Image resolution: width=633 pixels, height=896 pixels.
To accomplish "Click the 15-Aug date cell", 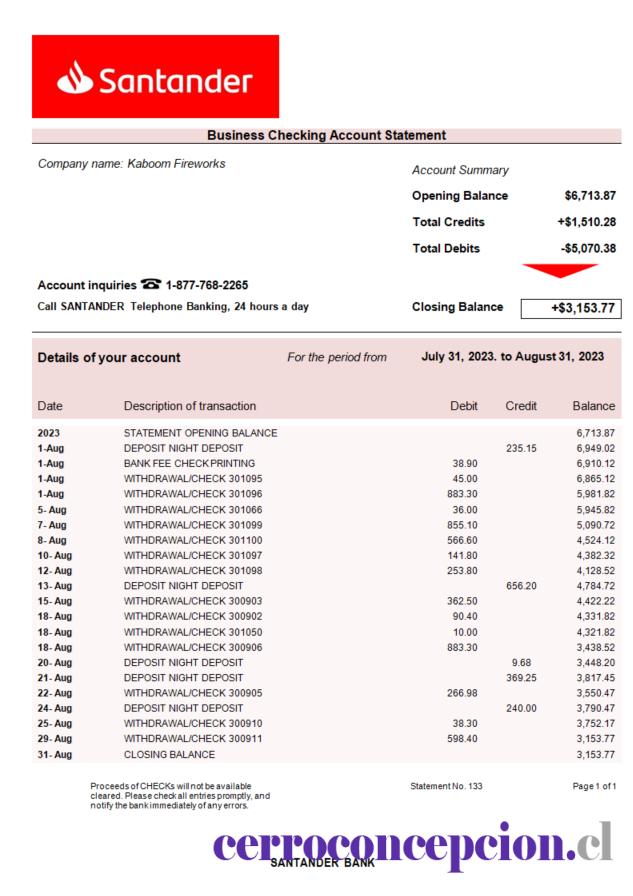I will tap(55, 601).
